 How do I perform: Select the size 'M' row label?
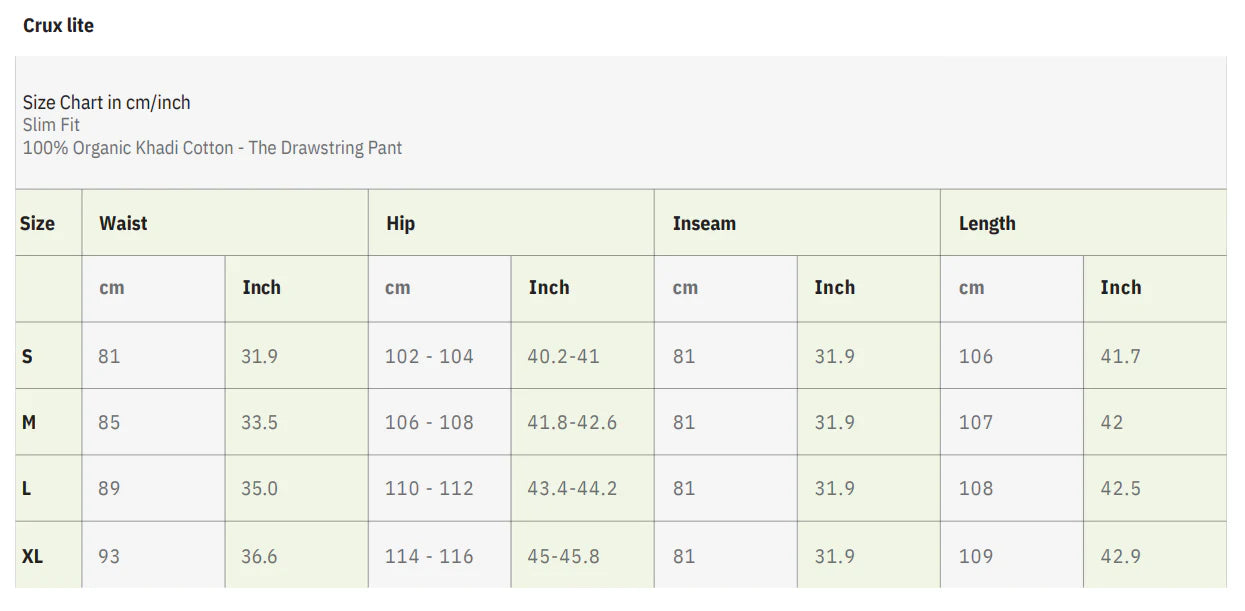click(29, 422)
